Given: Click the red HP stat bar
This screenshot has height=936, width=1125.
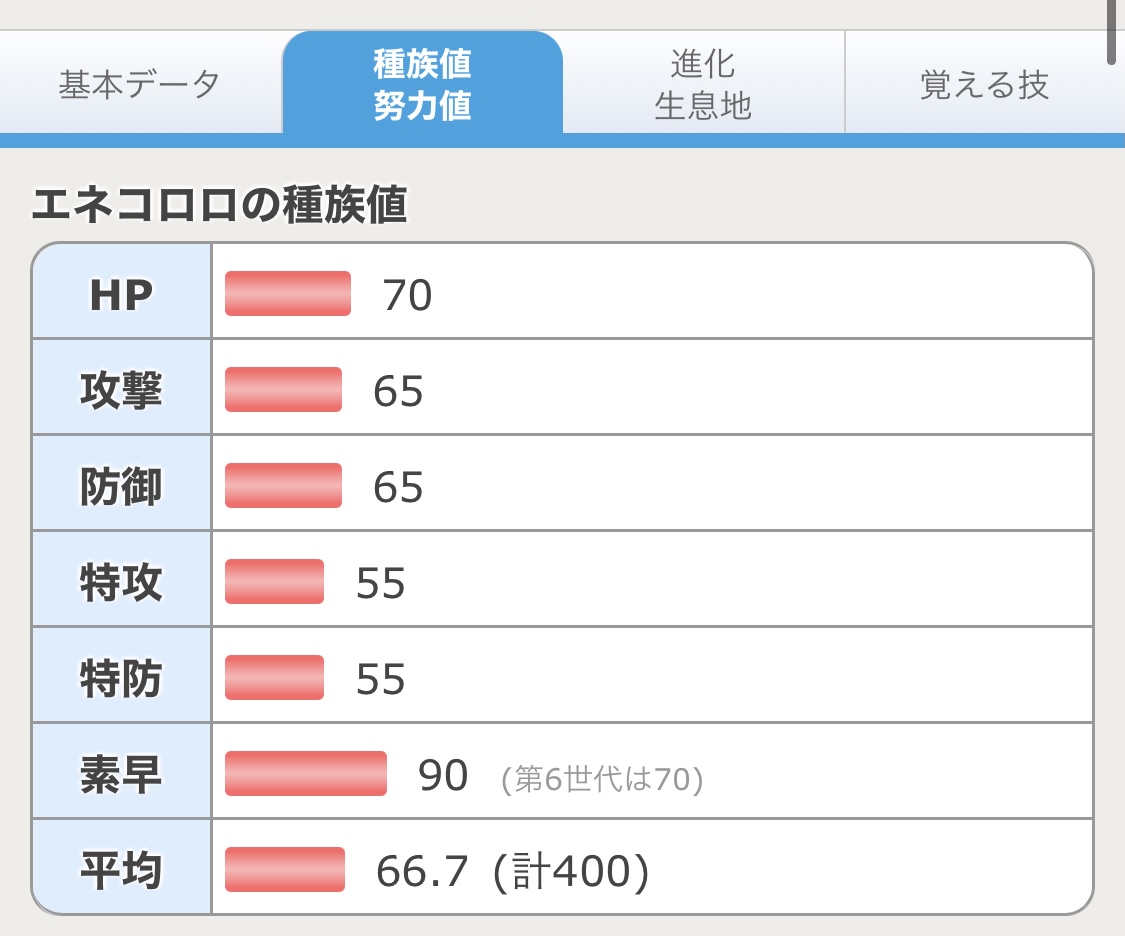Looking at the screenshot, I should click(288, 294).
